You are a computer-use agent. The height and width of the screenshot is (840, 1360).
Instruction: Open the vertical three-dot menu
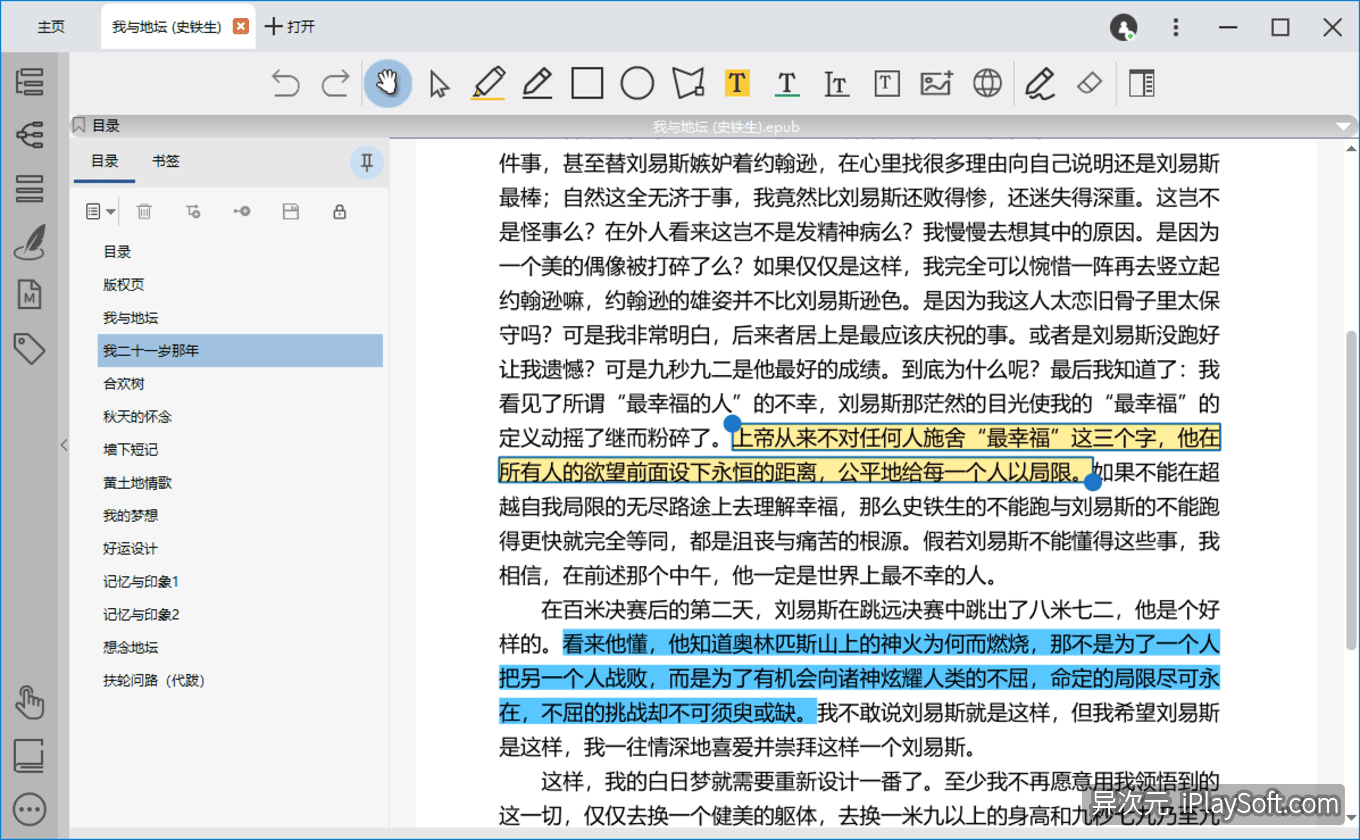[1176, 27]
